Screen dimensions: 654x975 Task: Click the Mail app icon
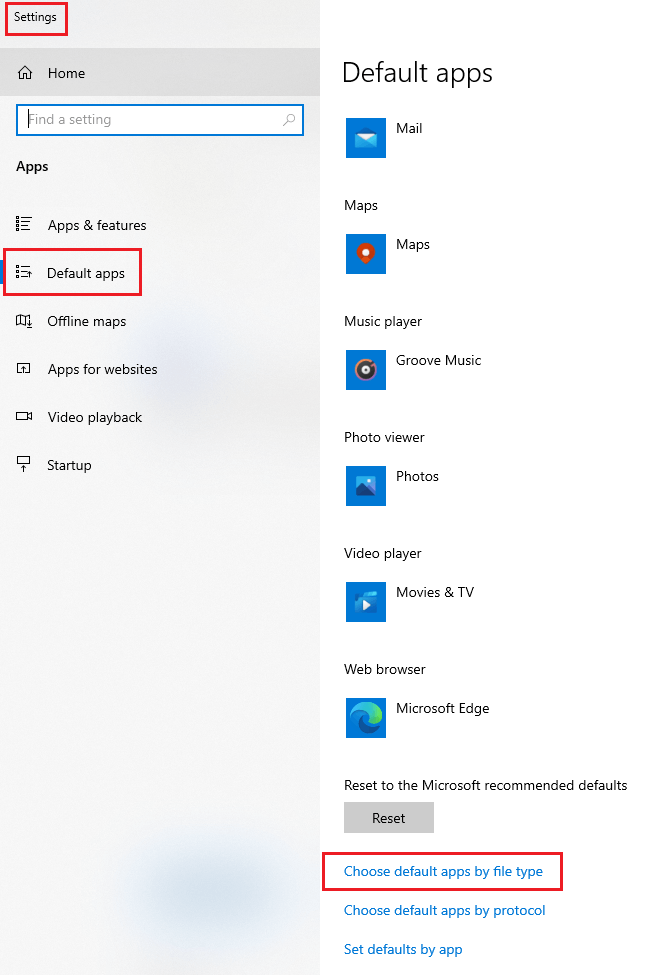(366, 138)
